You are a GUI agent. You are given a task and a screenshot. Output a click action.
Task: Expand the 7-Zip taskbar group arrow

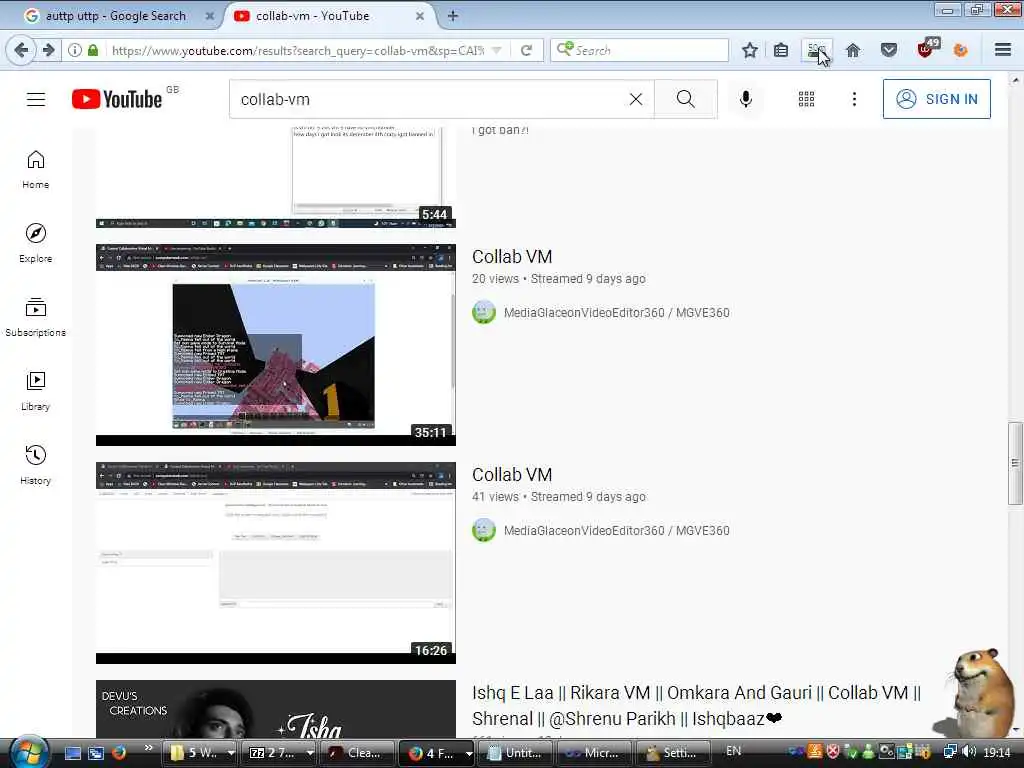point(310,753)
